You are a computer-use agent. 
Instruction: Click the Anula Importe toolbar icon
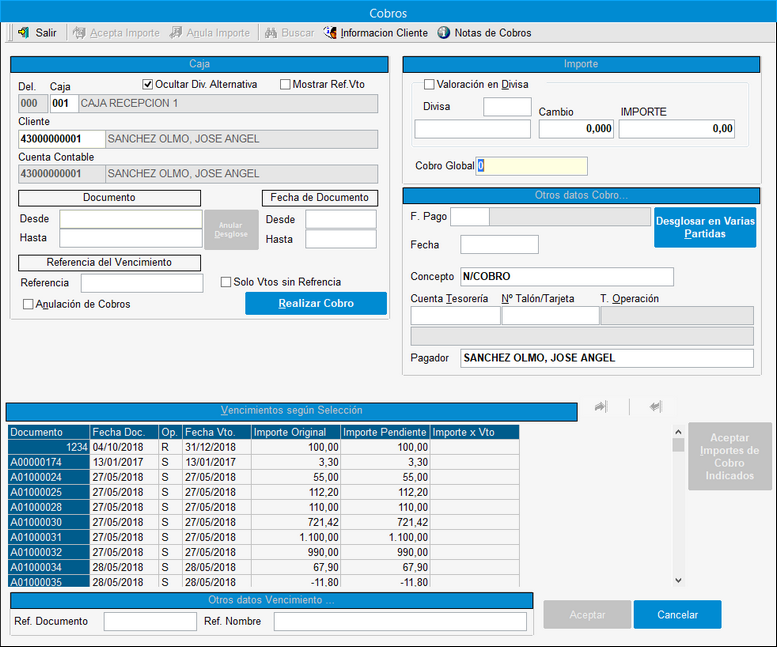pos(178,33)
